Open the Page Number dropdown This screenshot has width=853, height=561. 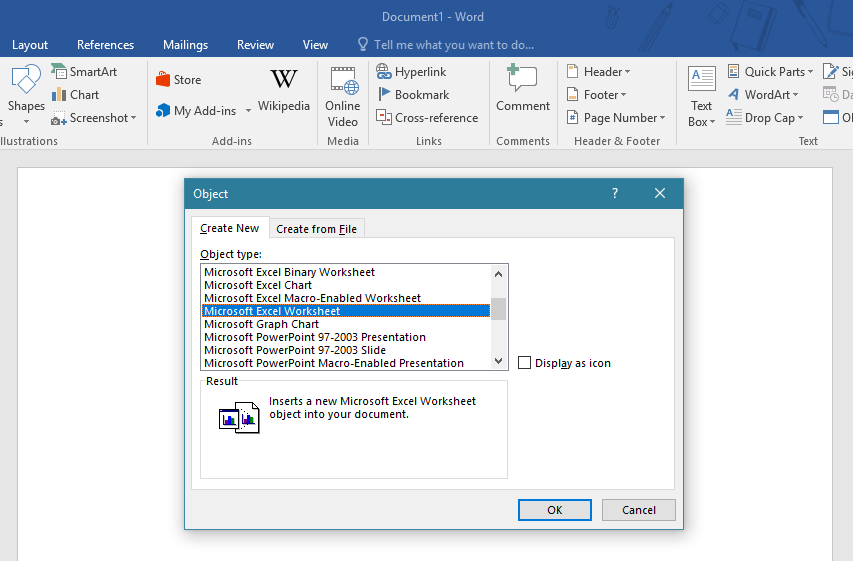click(x=615, y=118)
